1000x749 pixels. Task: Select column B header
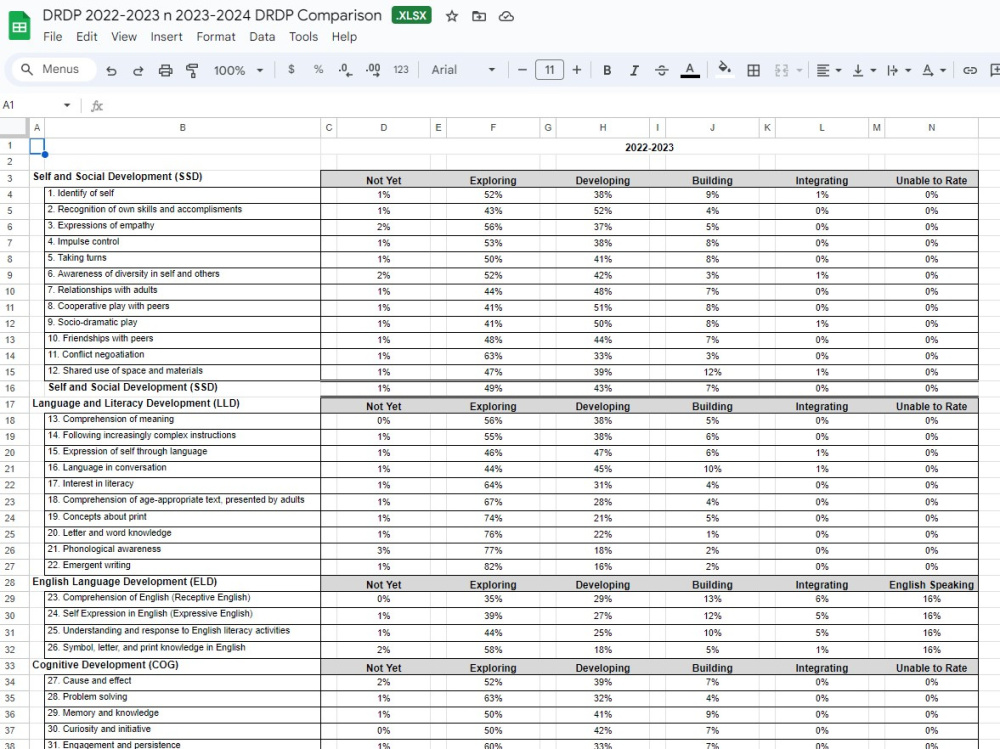click(x=182, y=128)
